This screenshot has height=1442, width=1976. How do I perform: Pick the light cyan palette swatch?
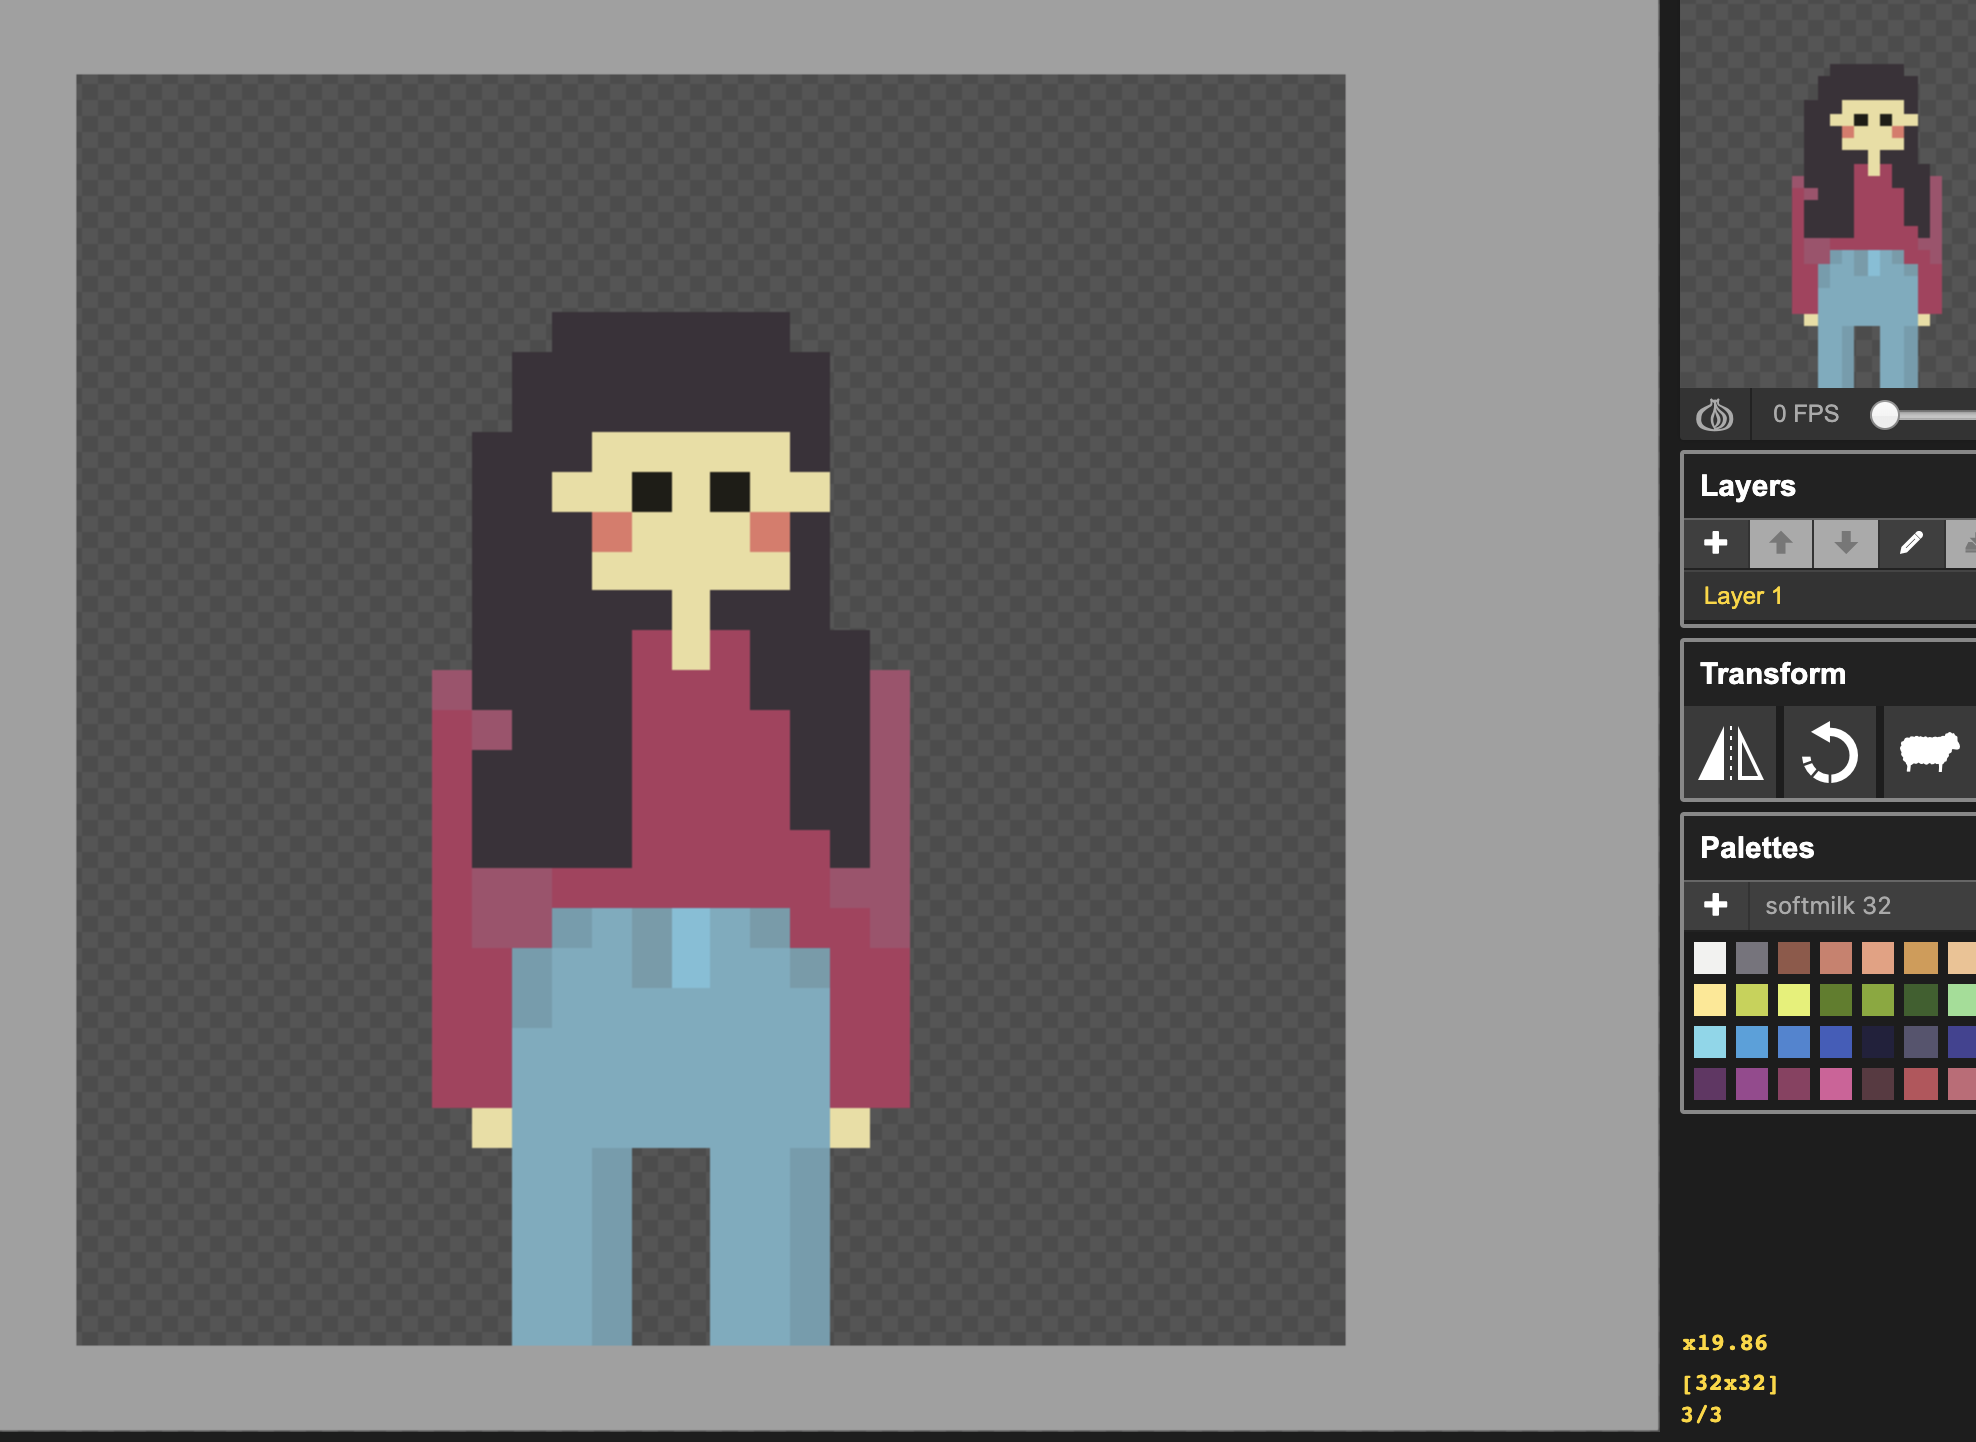[1710, 1042]
